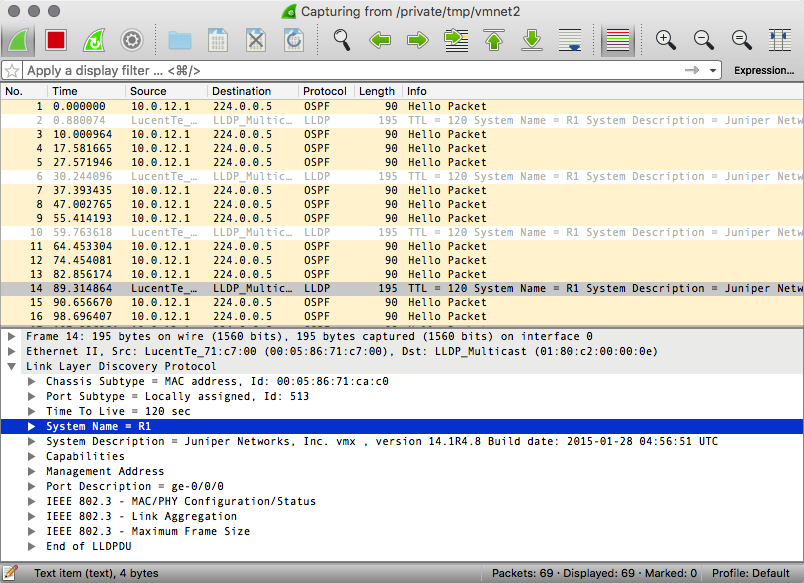Expand IEEE 802.3 Maximum Frame Size

(31, 531)
